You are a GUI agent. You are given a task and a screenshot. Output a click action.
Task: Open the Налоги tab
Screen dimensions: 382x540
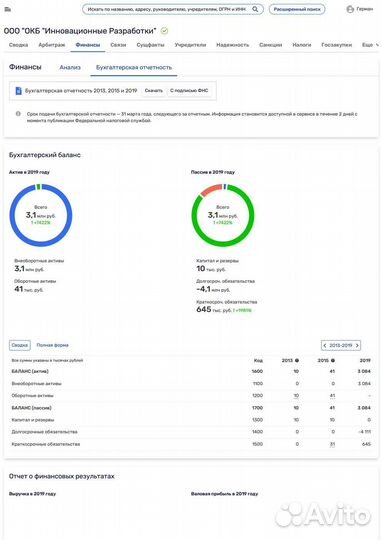[x=301, y=45]
